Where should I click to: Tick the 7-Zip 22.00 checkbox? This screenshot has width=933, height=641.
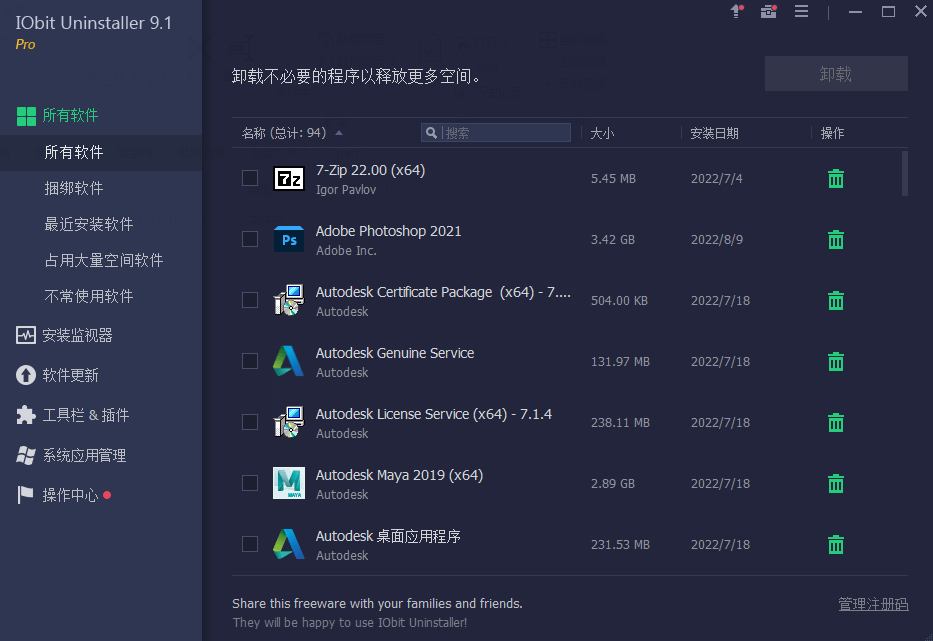[x=249, y=178]
